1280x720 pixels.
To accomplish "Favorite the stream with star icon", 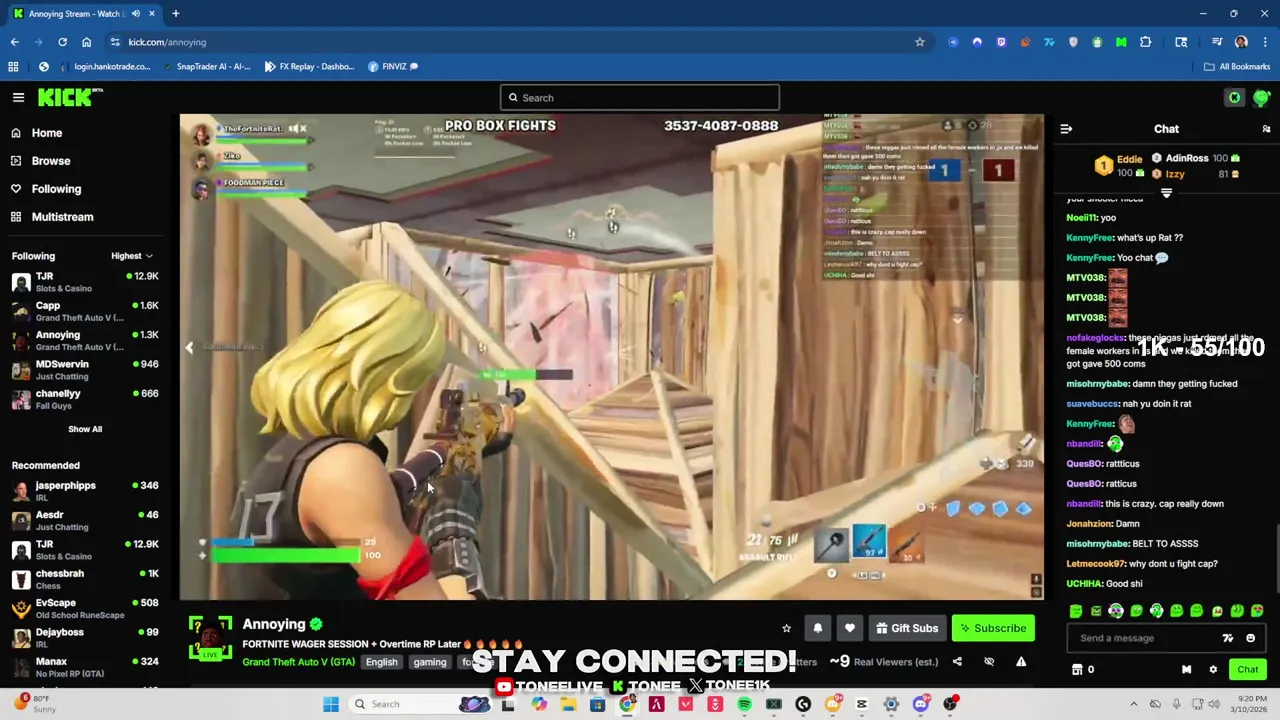I will tap(786, 628).
